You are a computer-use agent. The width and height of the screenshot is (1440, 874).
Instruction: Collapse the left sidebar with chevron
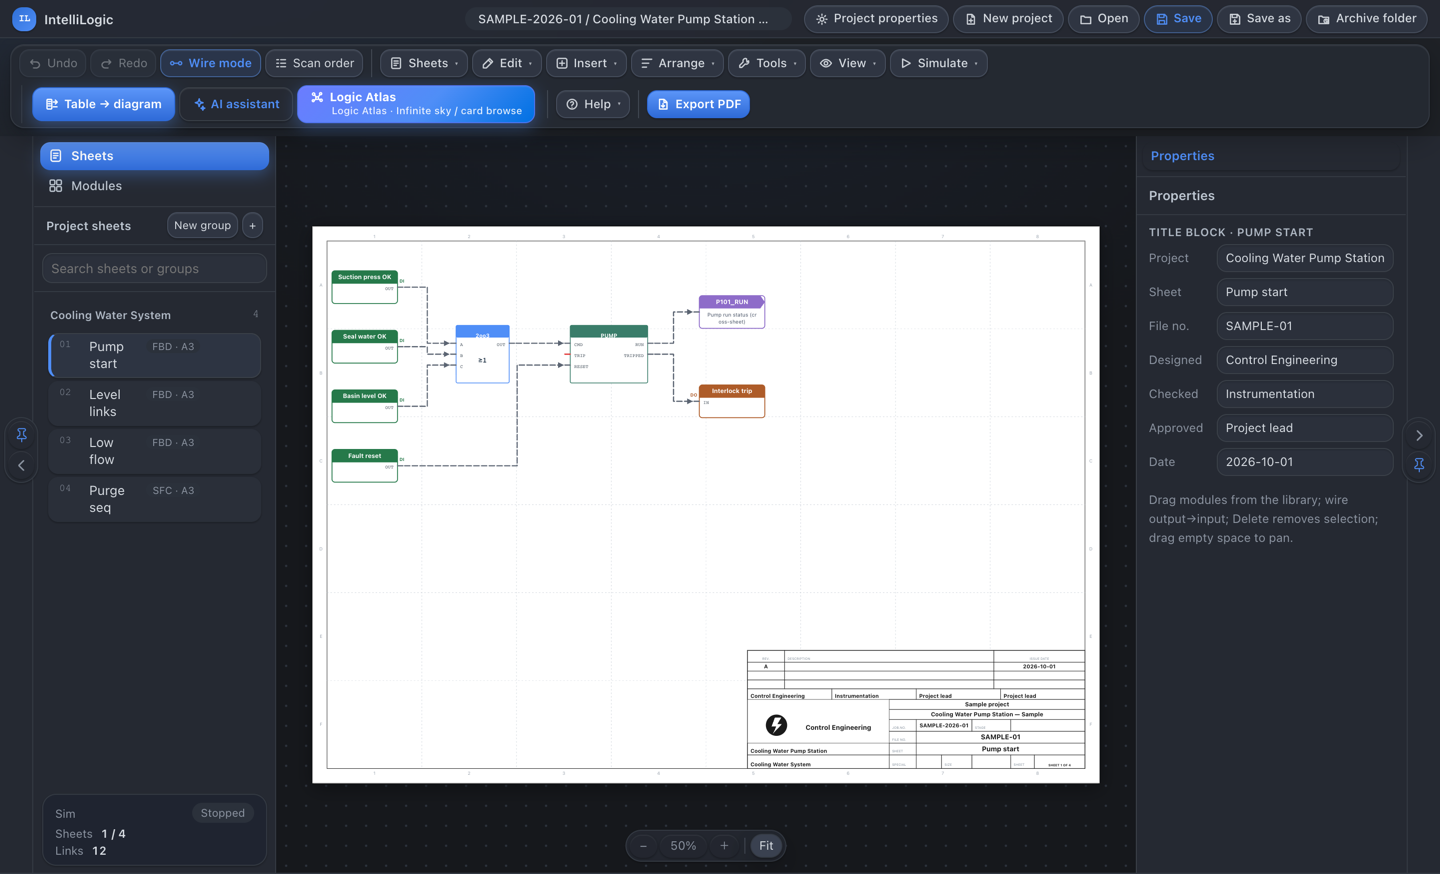(21, 465)
